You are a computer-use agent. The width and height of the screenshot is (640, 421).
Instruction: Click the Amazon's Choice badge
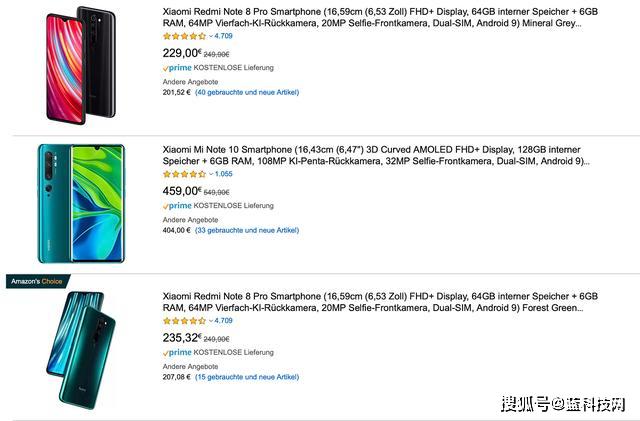[x=39, y=281]
